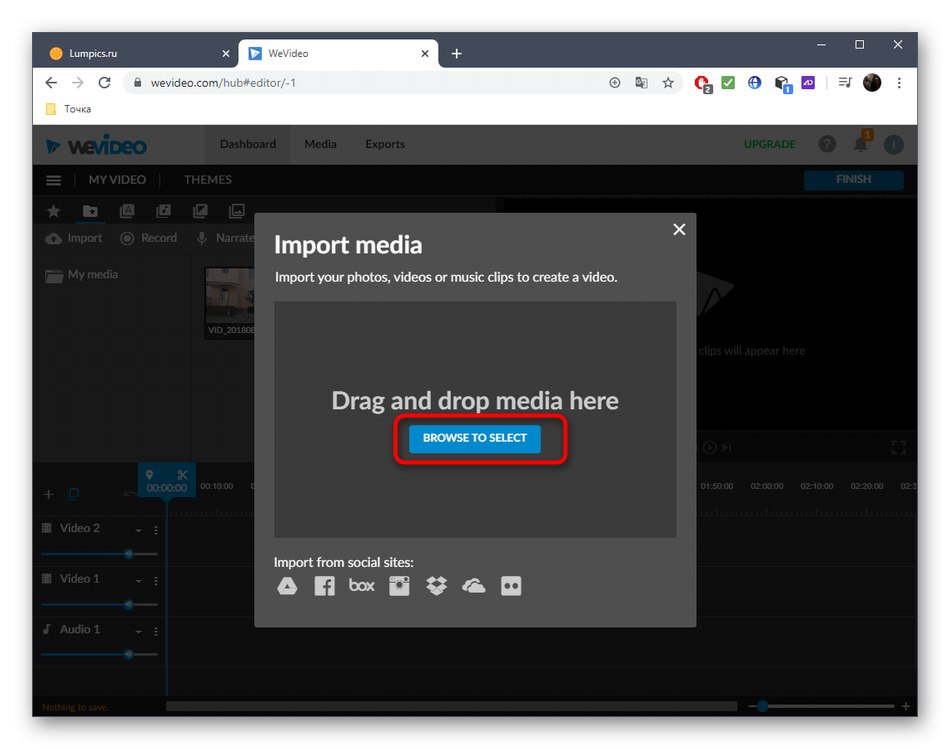Click the WeVideo logo
Viewport: 950px width, 749px height.
96,146
